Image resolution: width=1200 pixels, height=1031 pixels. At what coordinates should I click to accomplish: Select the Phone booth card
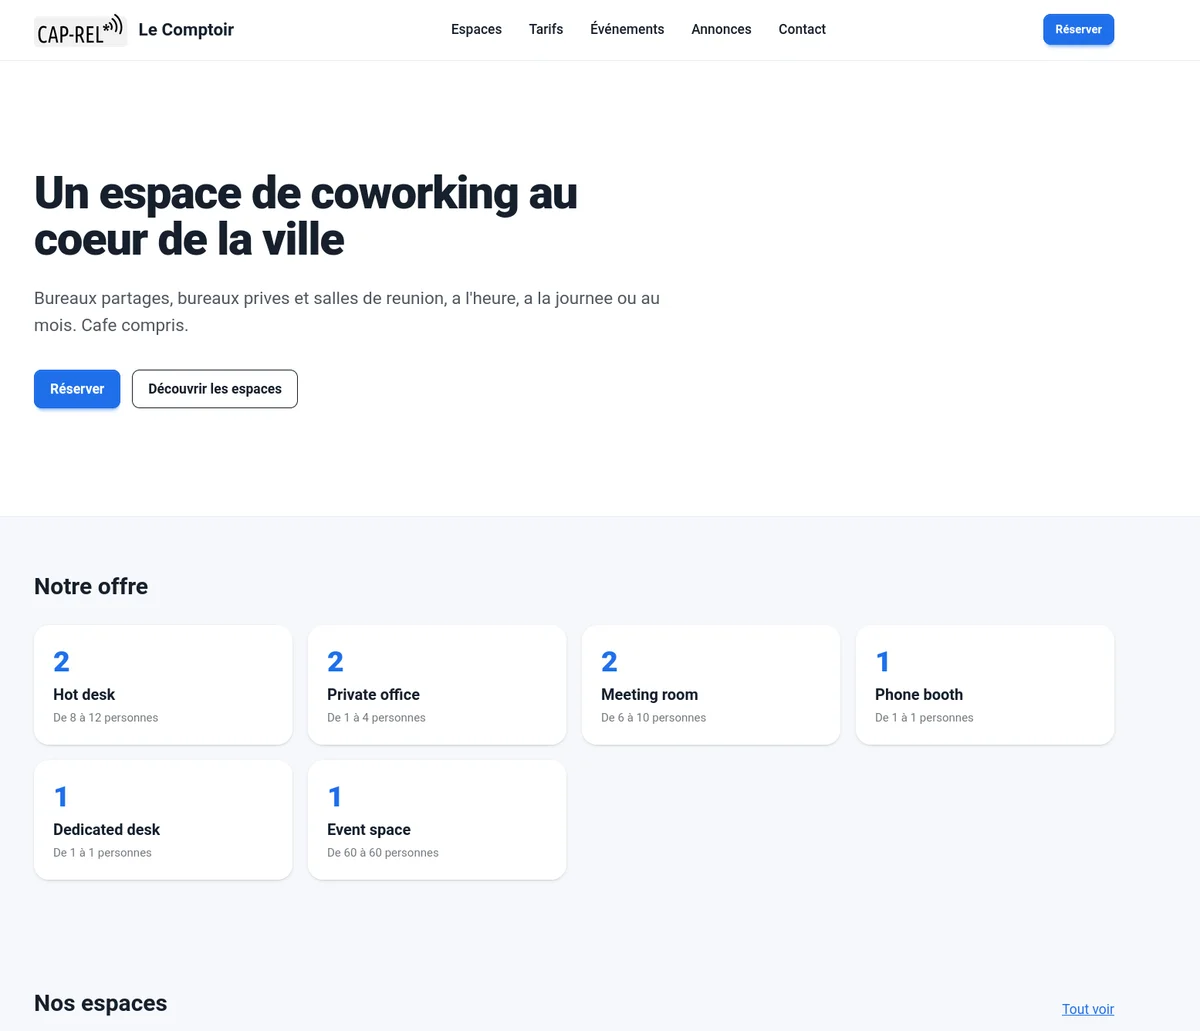(x=985, y=685)
